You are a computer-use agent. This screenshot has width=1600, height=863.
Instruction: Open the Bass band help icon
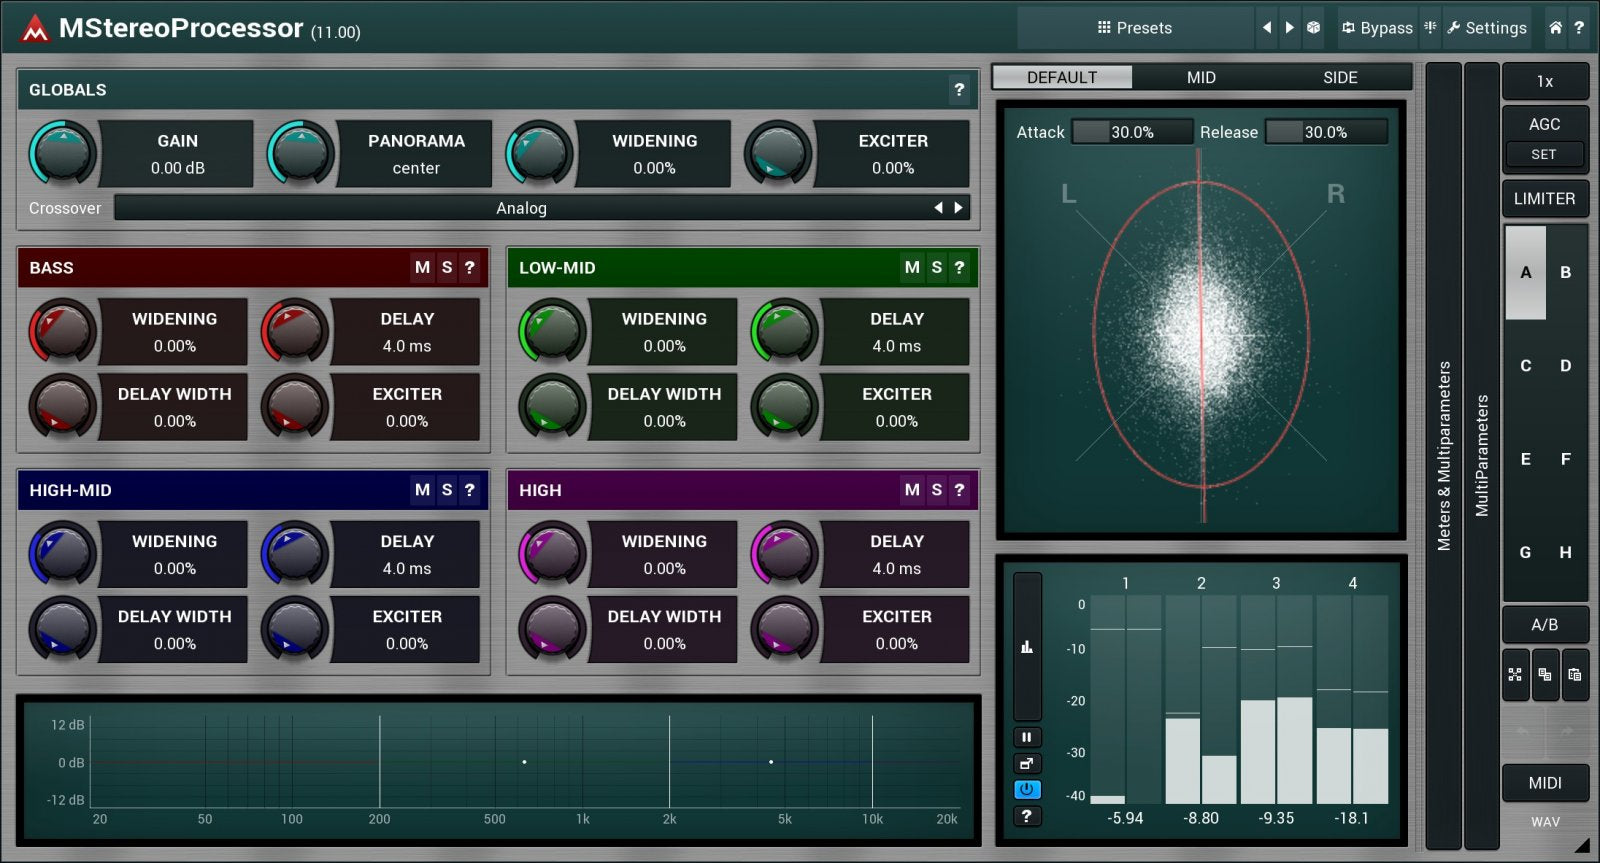click(469, 268)
